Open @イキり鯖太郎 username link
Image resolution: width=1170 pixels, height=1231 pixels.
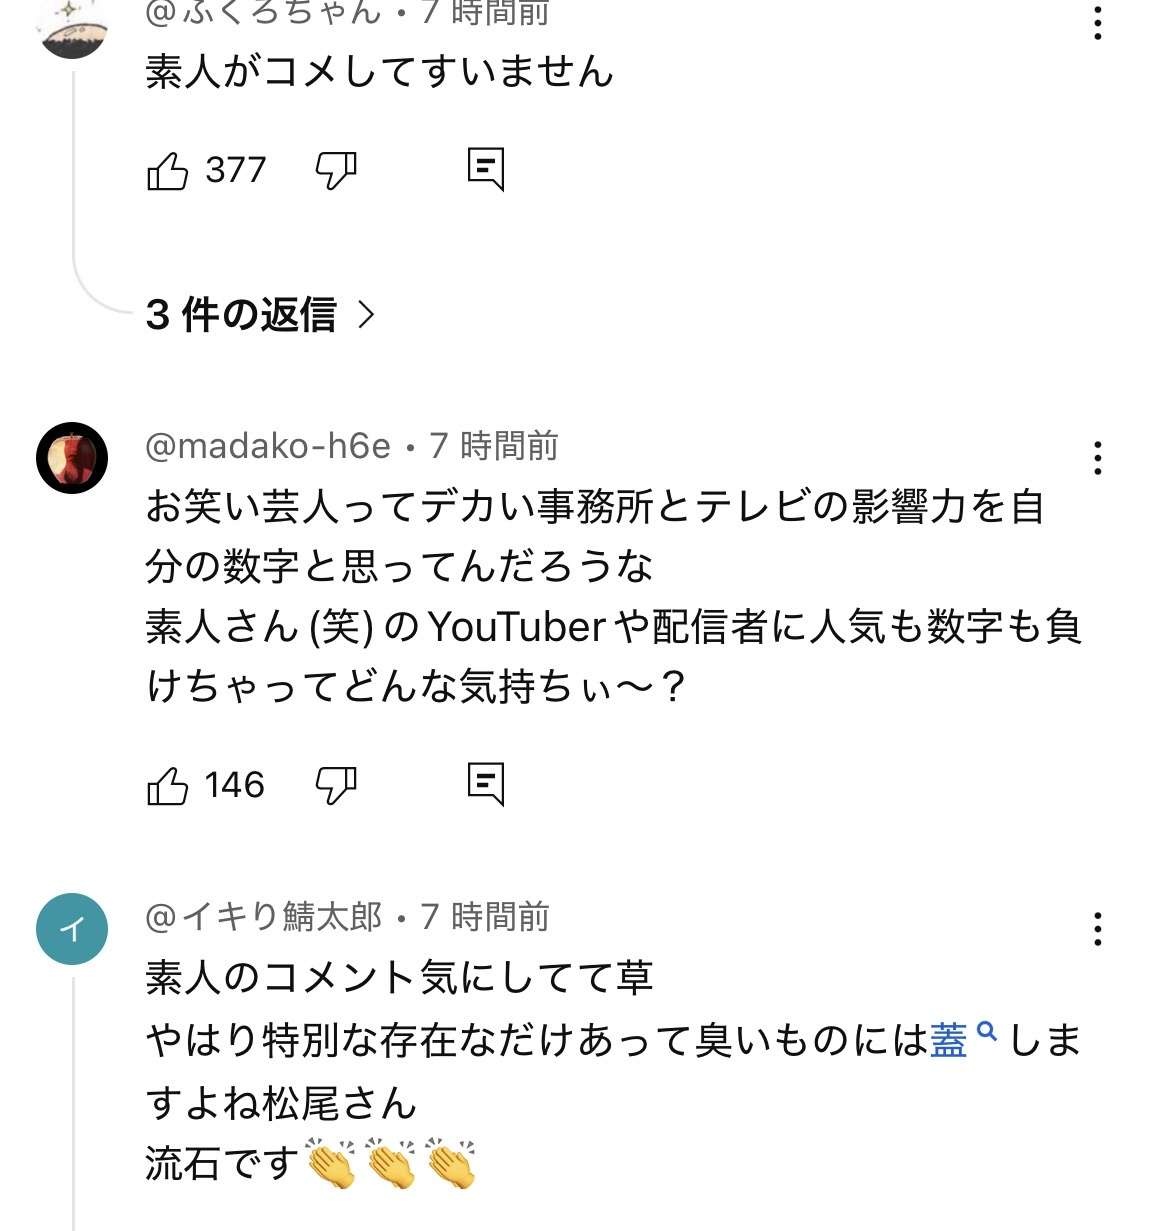click(x=264, y=917)
